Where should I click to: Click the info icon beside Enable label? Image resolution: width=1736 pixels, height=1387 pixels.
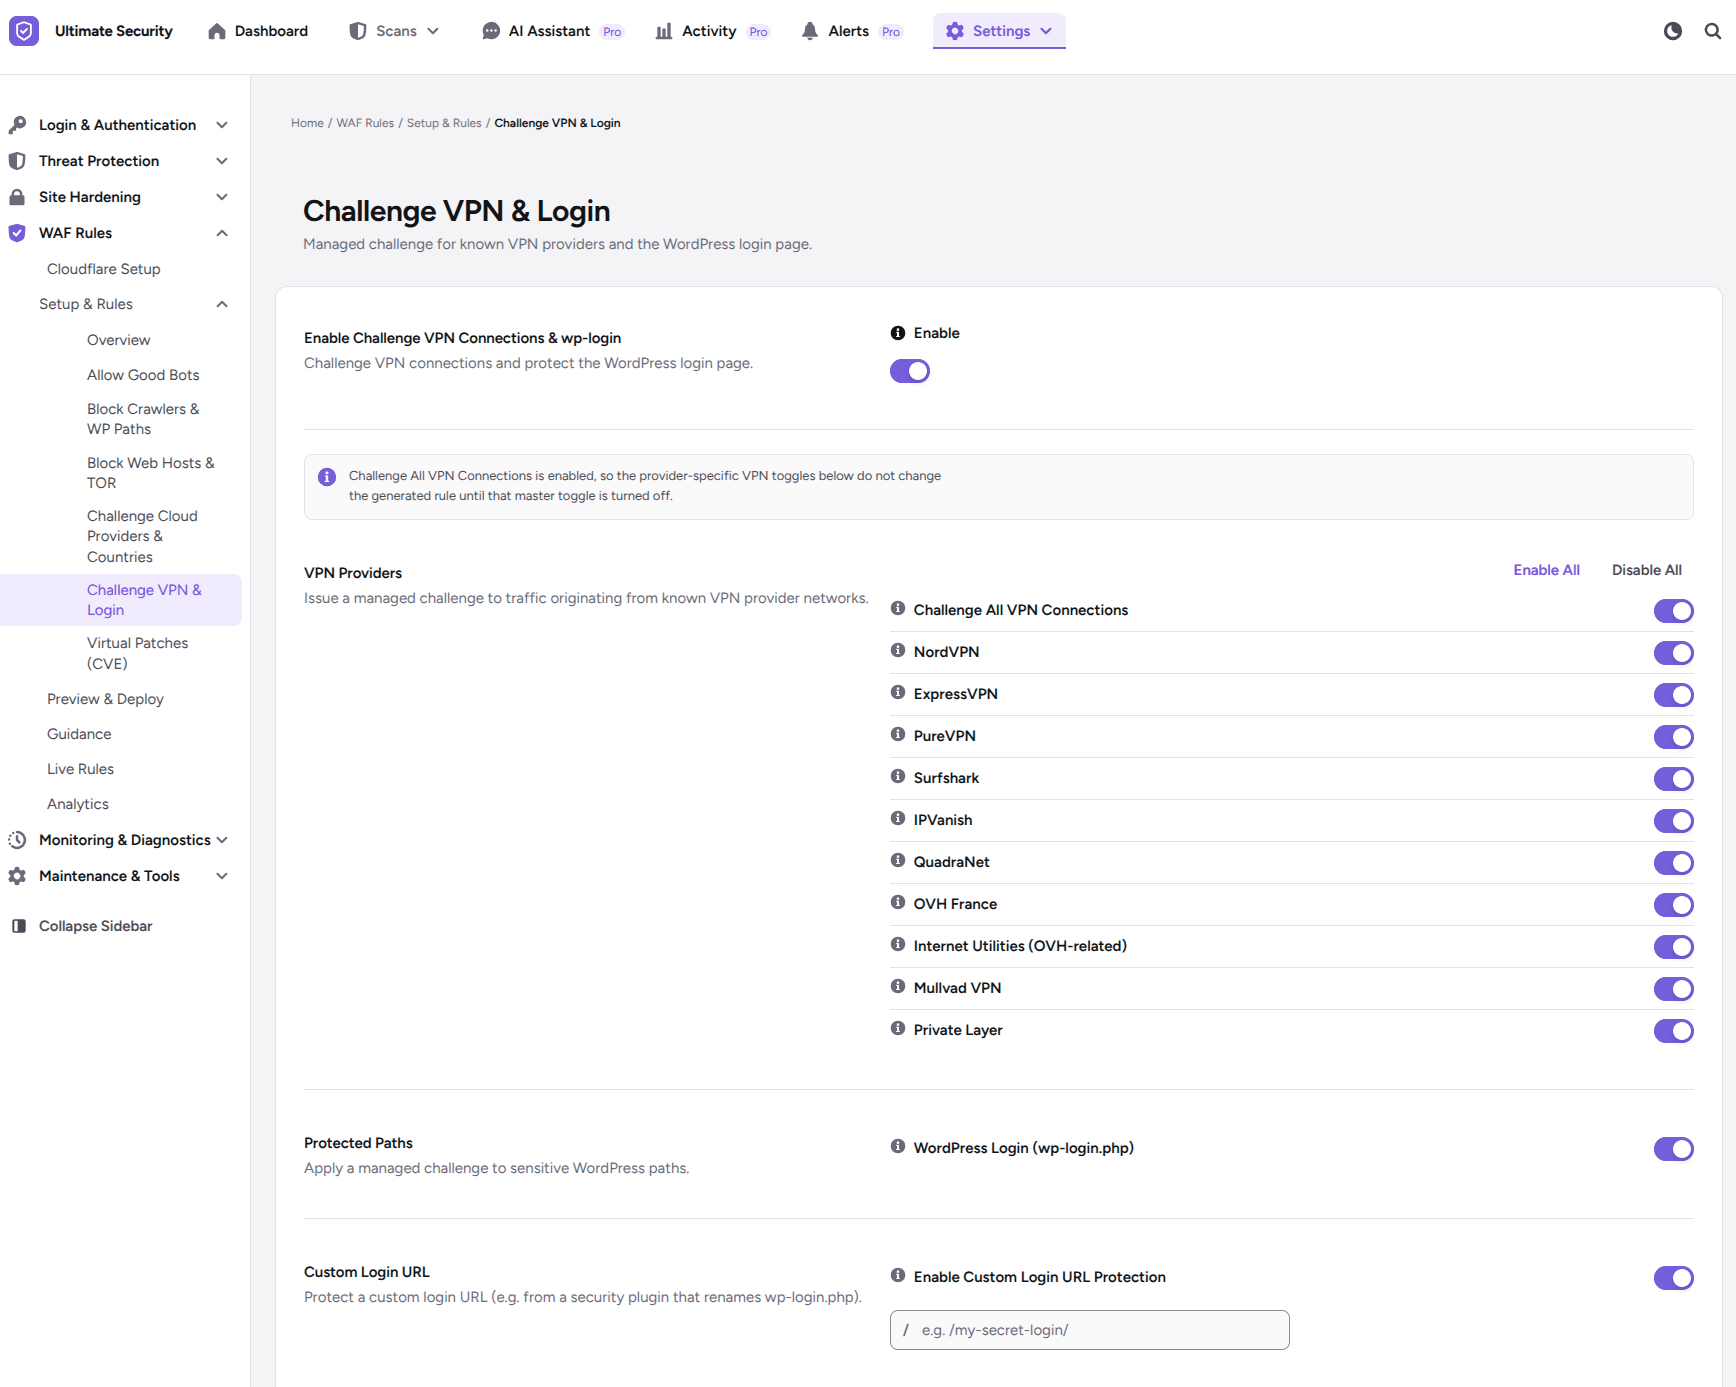pos(898,333)
